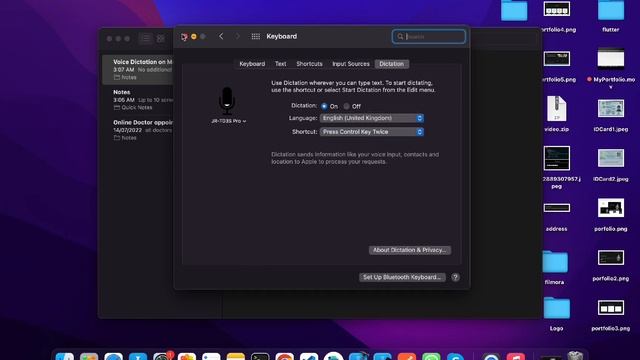Select porfolio2.png on the desktop

coord(611,258)
